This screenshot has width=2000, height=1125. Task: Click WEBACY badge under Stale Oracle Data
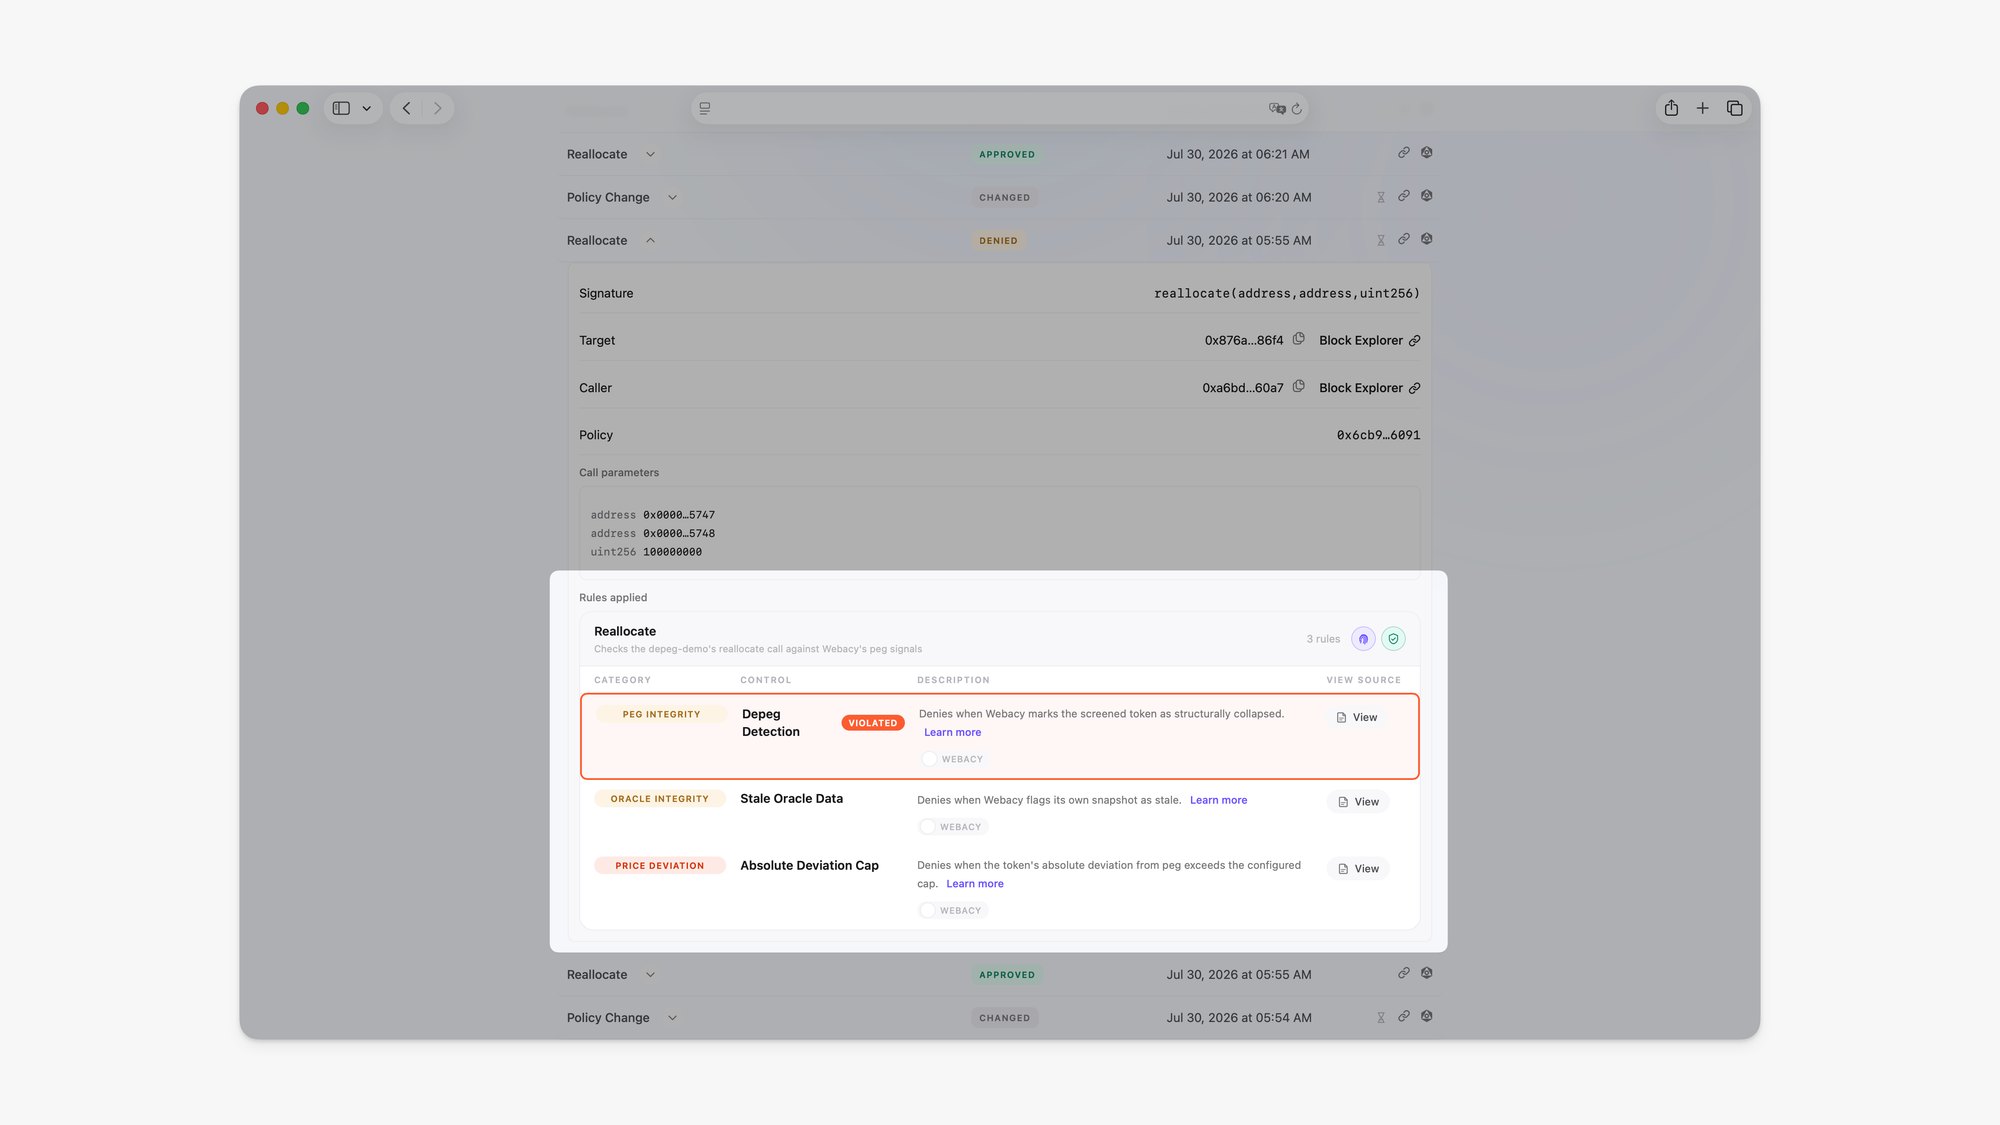952,827
